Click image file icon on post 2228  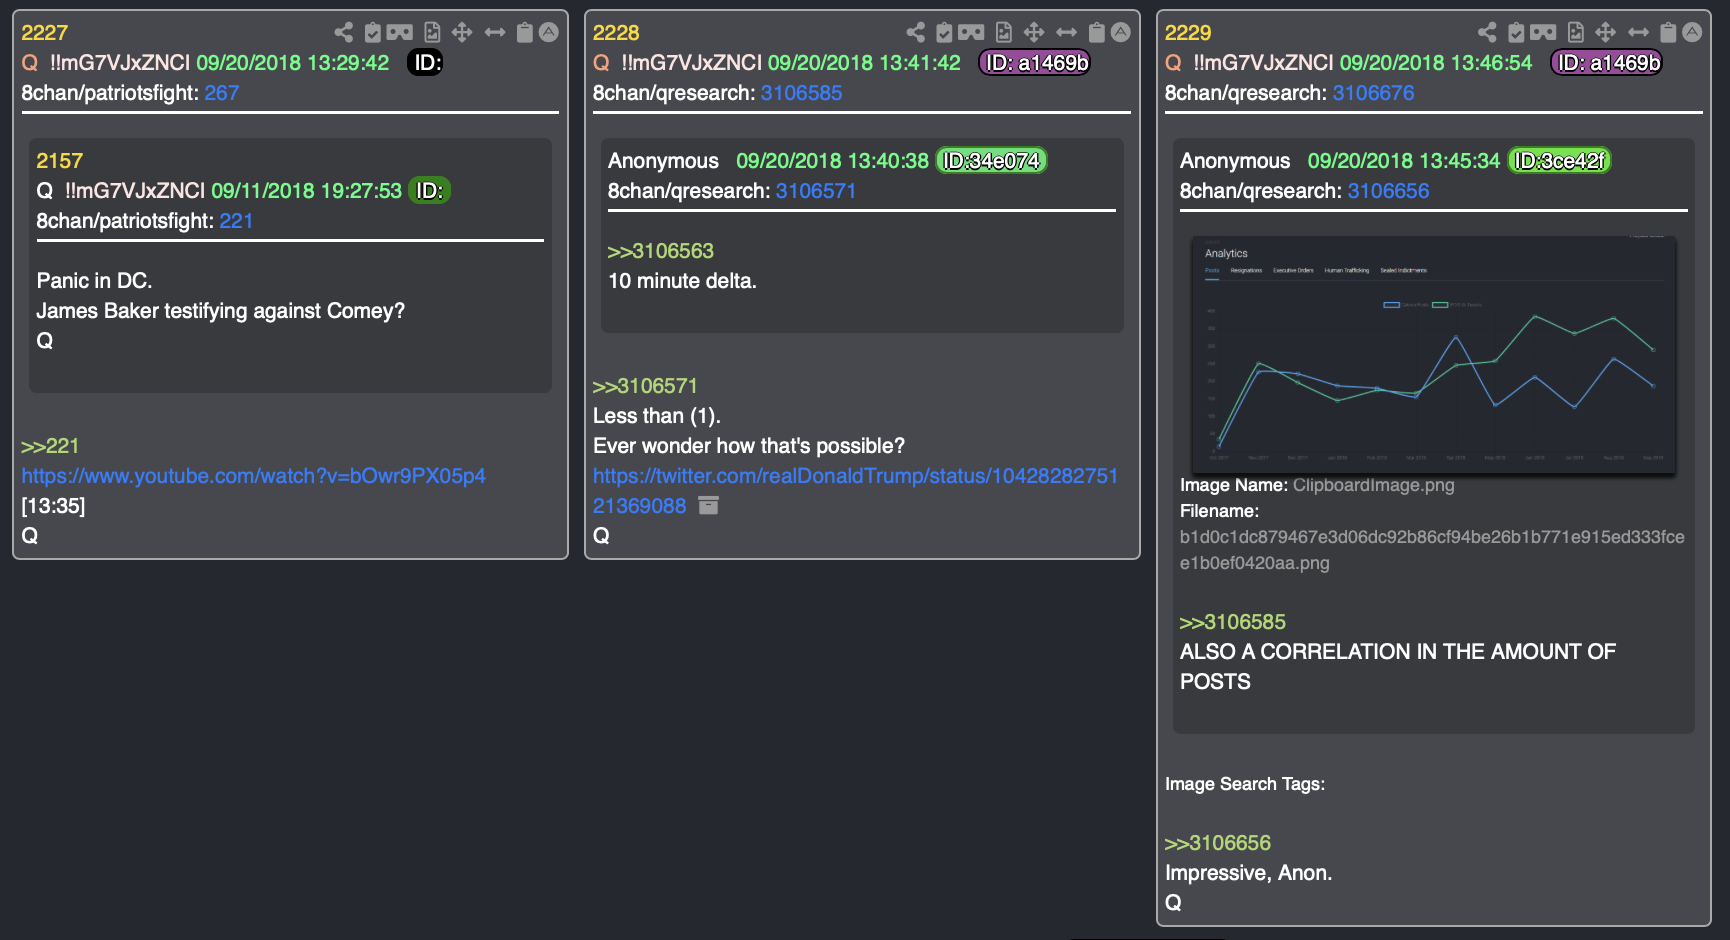tap(1004, 32)
